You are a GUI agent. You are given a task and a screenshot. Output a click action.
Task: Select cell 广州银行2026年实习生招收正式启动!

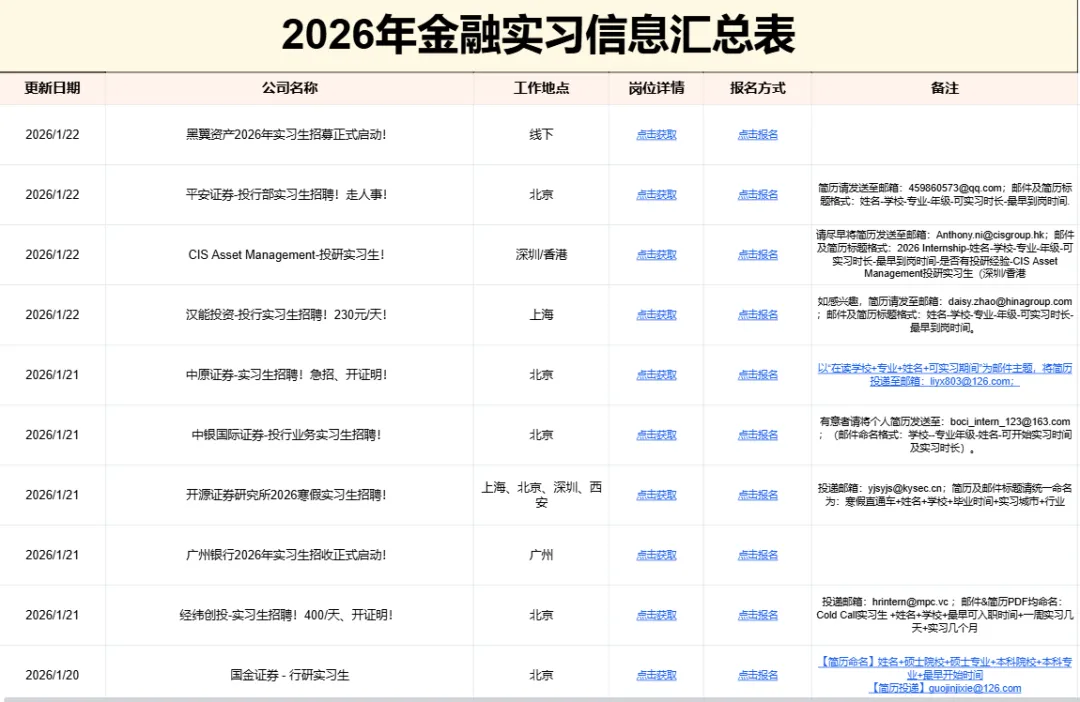(x=289, y=555)
